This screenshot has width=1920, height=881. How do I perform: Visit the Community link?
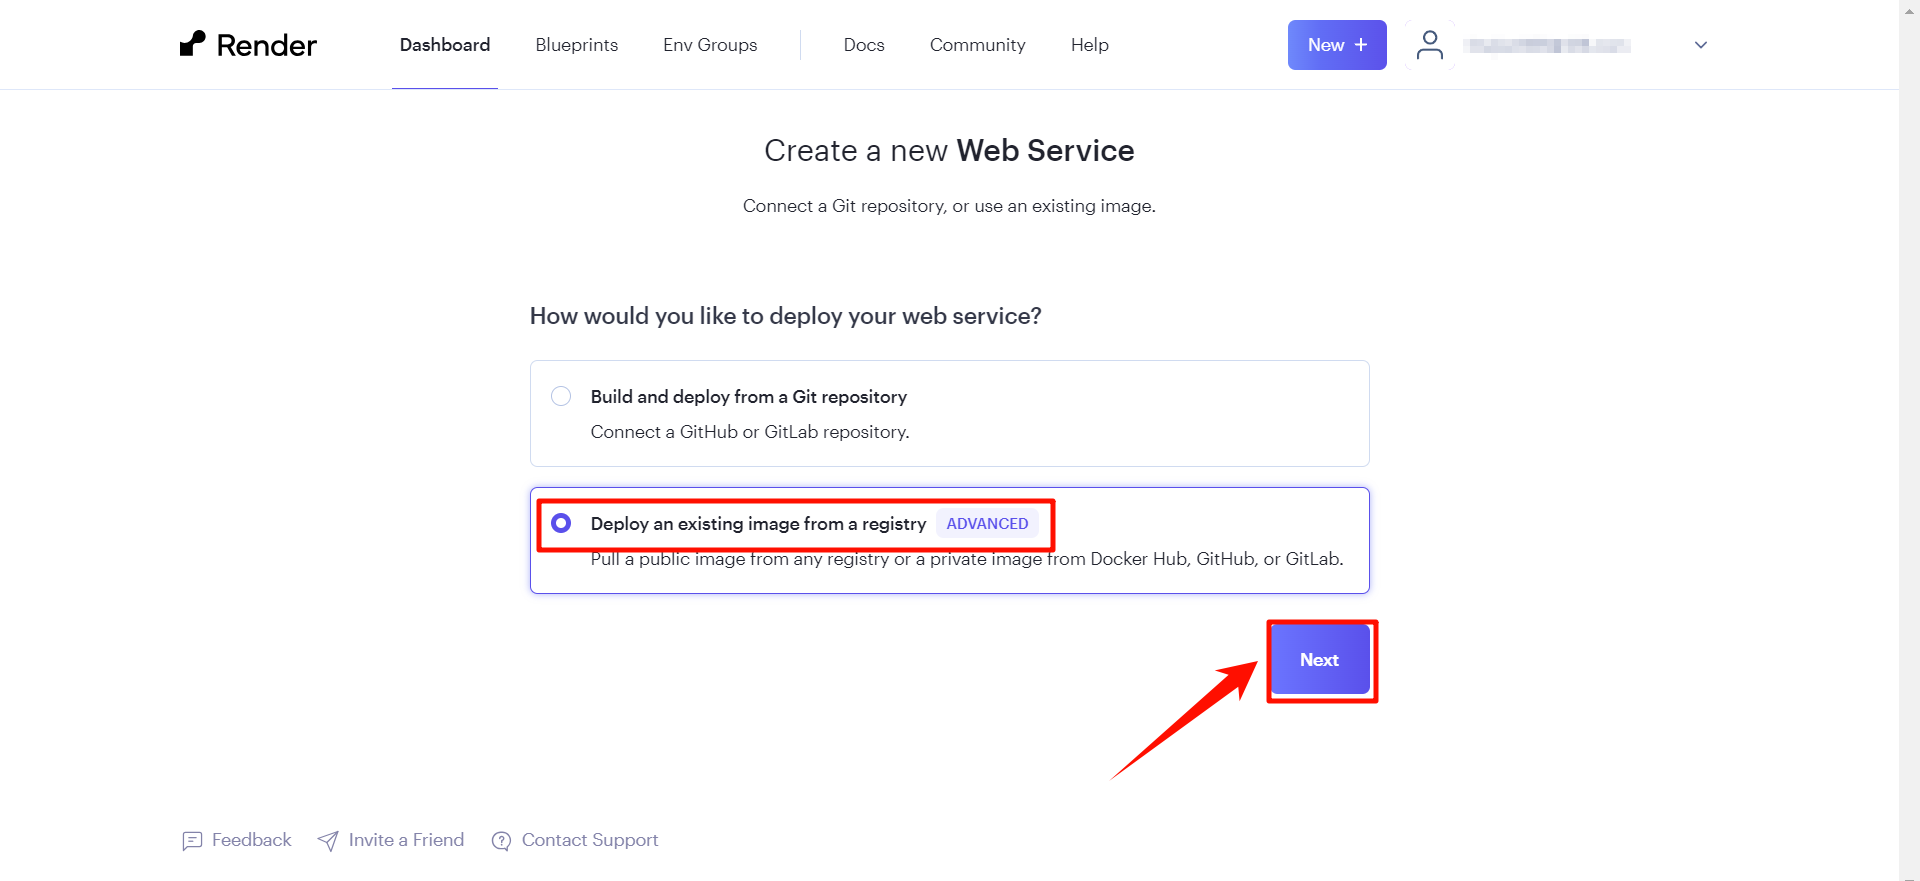978,45
